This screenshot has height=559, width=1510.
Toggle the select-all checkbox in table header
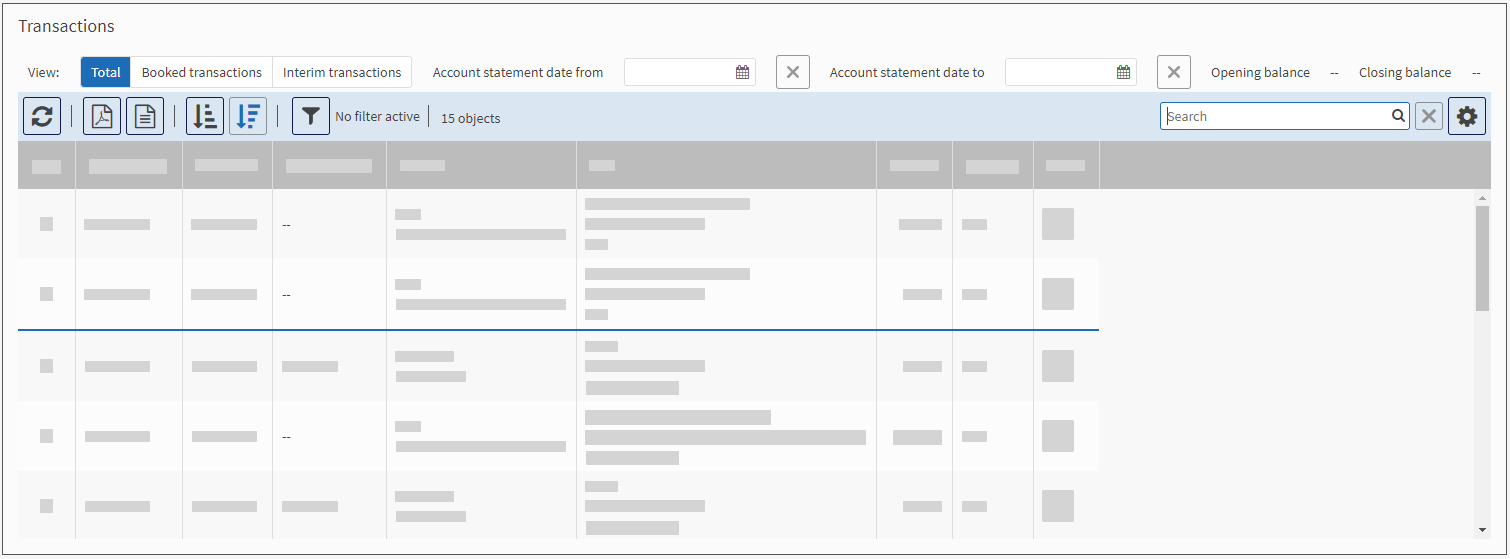coord(46,166)
